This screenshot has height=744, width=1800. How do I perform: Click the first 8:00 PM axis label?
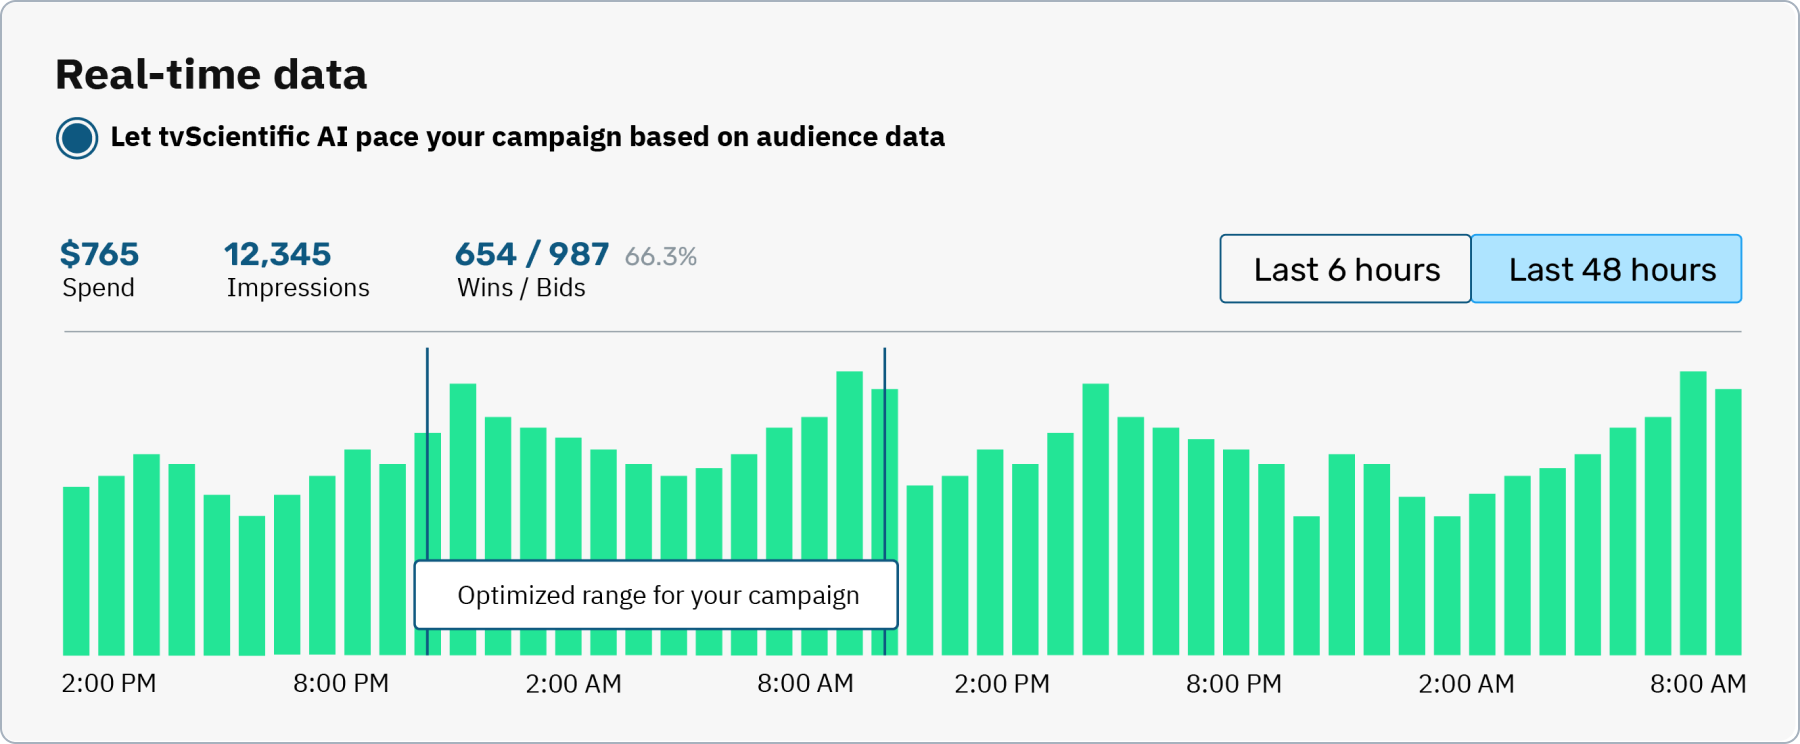(341, 684)
